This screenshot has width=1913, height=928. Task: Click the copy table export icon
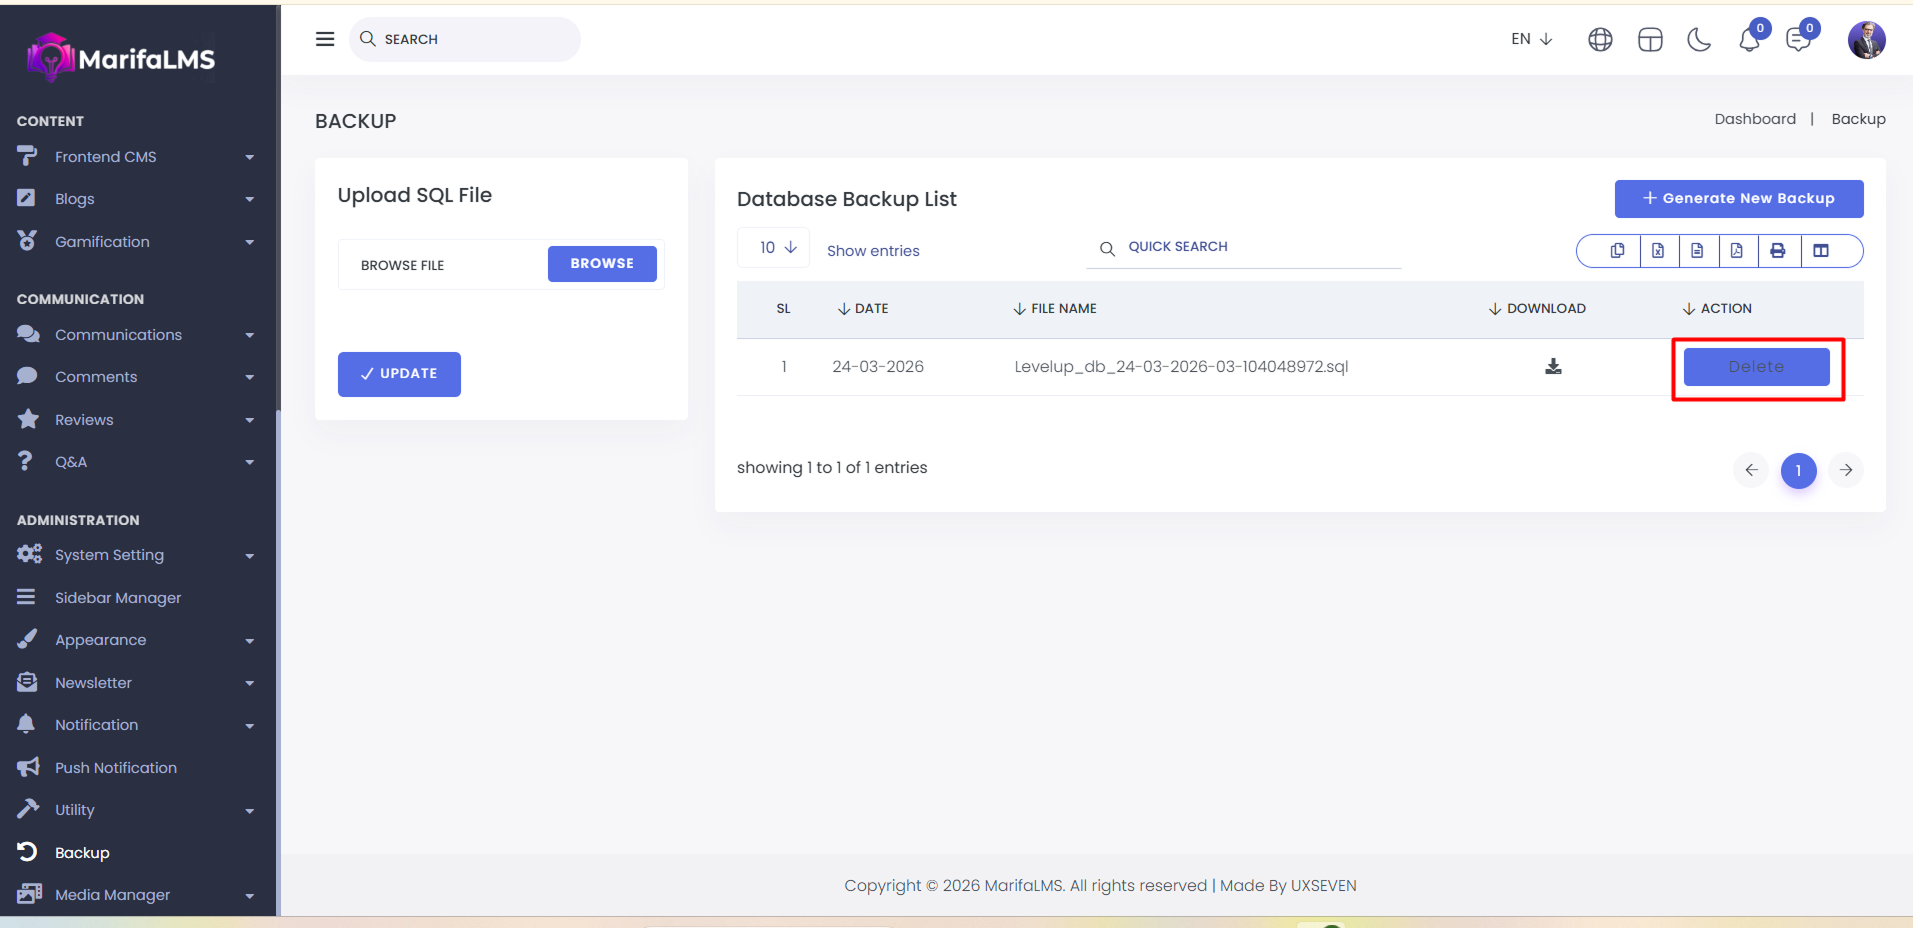[x=1617, y=251]
